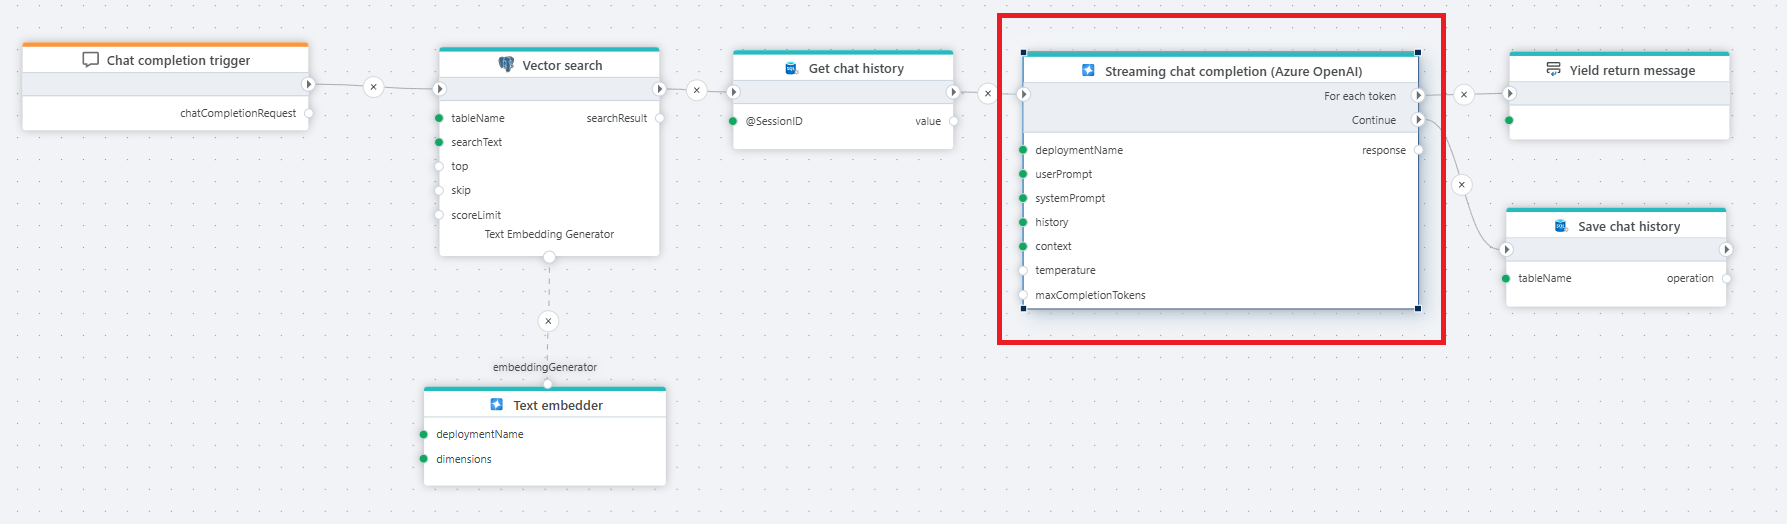Click the chat bubble icon on Chat completion trigger
This screenshot has height=524, width=1787.
90,60
